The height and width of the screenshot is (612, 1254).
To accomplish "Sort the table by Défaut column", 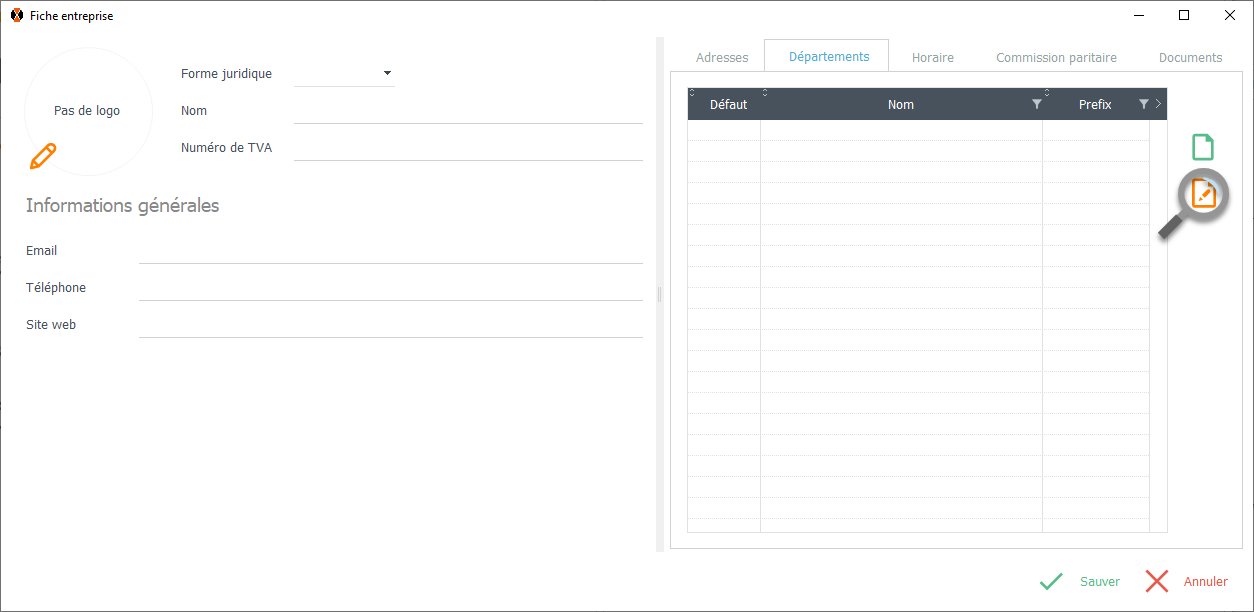I will click(728, 104).
